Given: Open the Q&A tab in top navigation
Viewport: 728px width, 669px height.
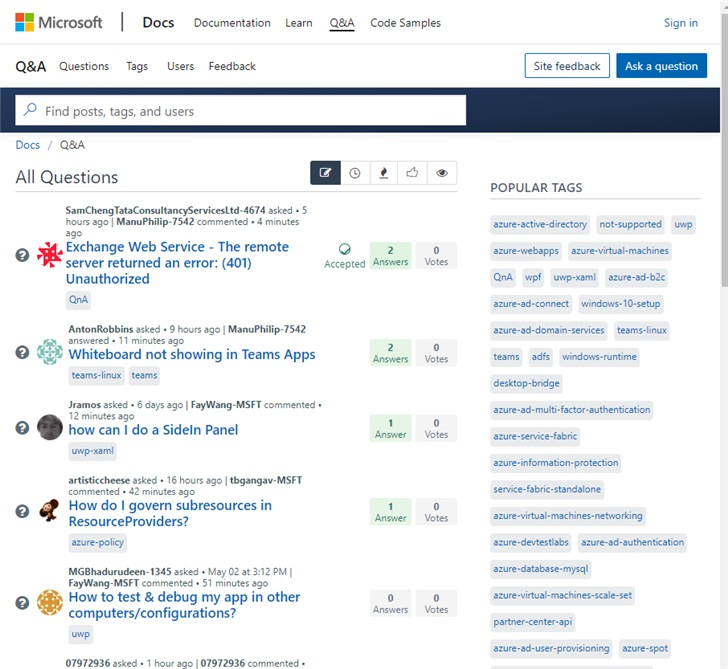Looking at the screenshot, I should 342,23.
